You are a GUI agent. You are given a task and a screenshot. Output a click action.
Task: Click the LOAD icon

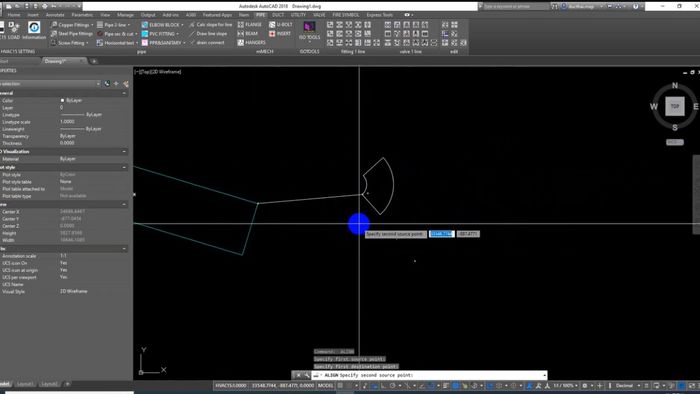(x=14, y=31)
